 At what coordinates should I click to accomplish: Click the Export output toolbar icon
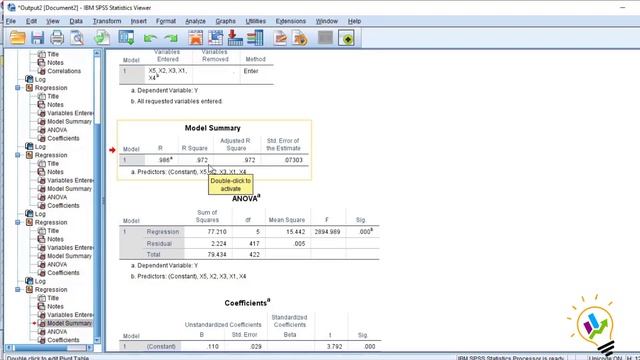click(x=102, y=38)
